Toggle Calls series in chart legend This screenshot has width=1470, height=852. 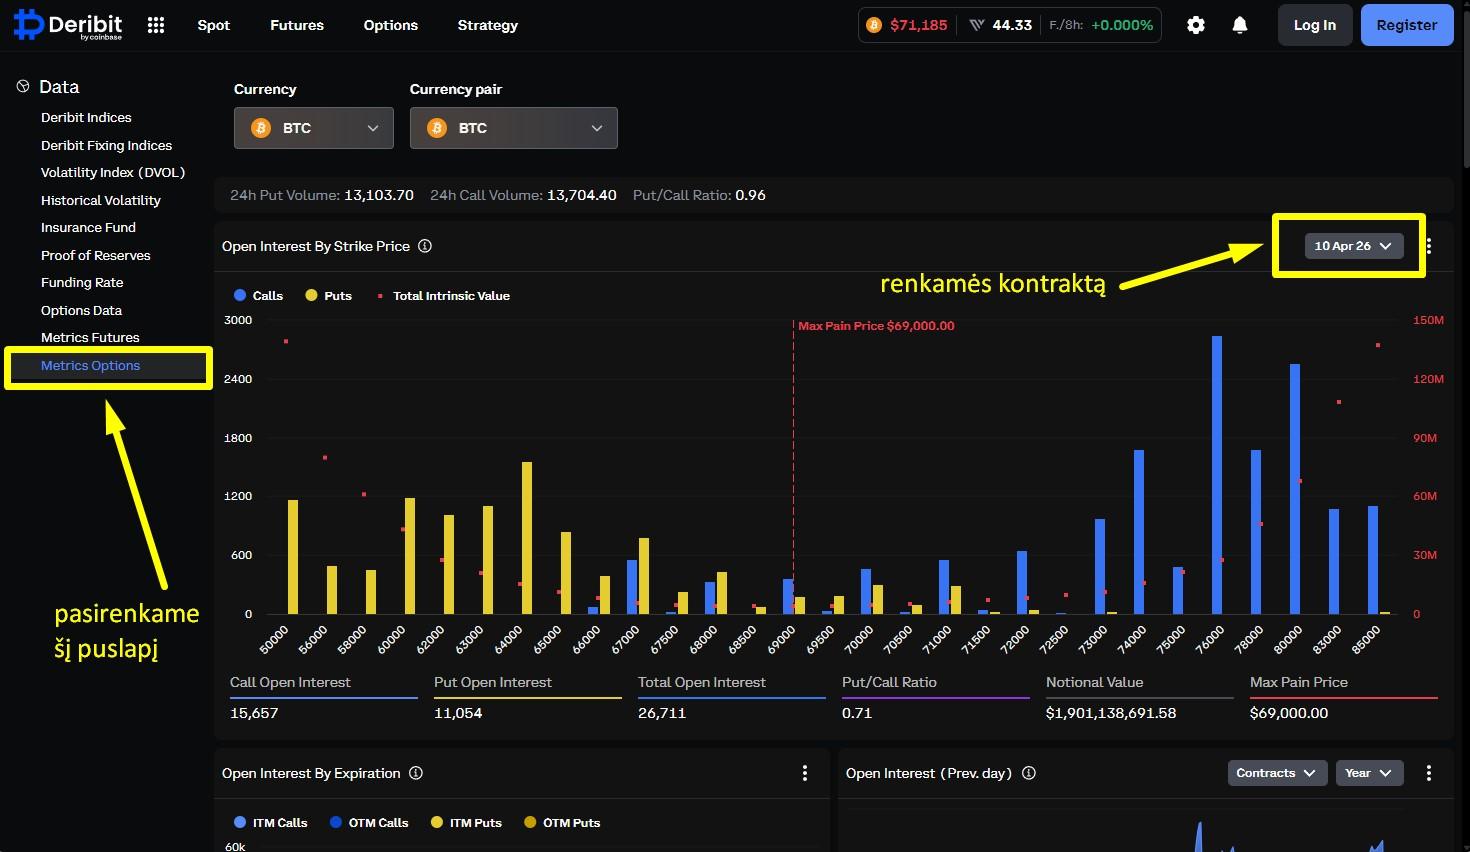258,296
